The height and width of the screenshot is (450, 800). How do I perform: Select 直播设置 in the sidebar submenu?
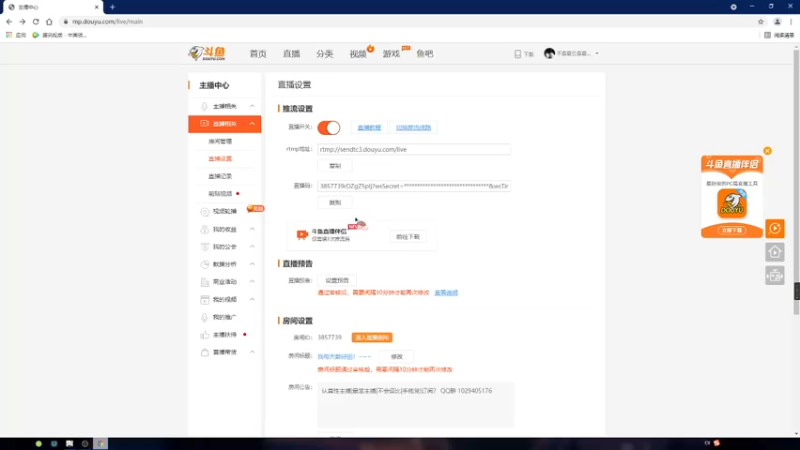coord(220,159)
